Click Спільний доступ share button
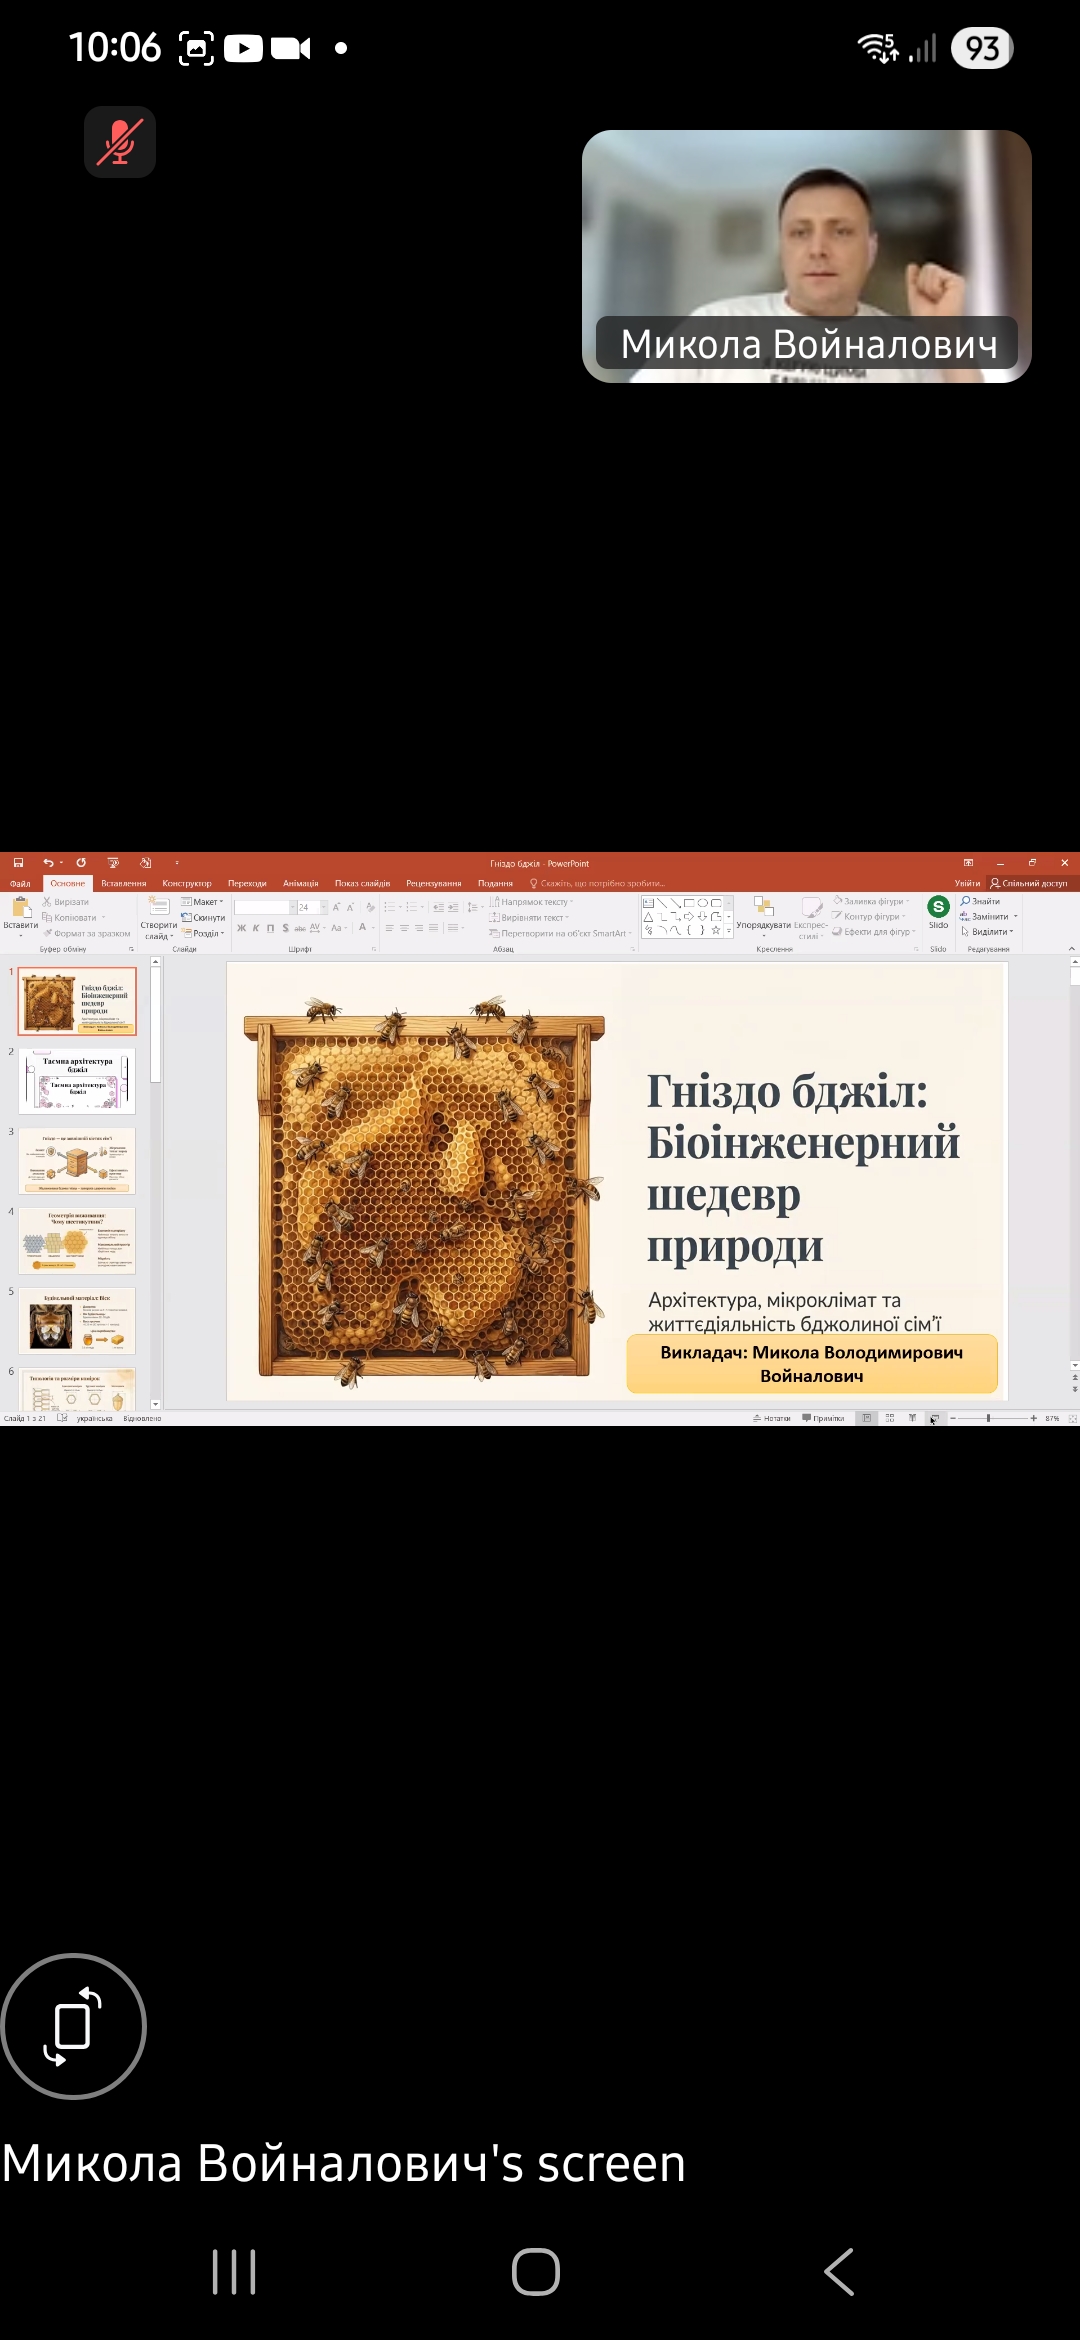 point(1029,883)
